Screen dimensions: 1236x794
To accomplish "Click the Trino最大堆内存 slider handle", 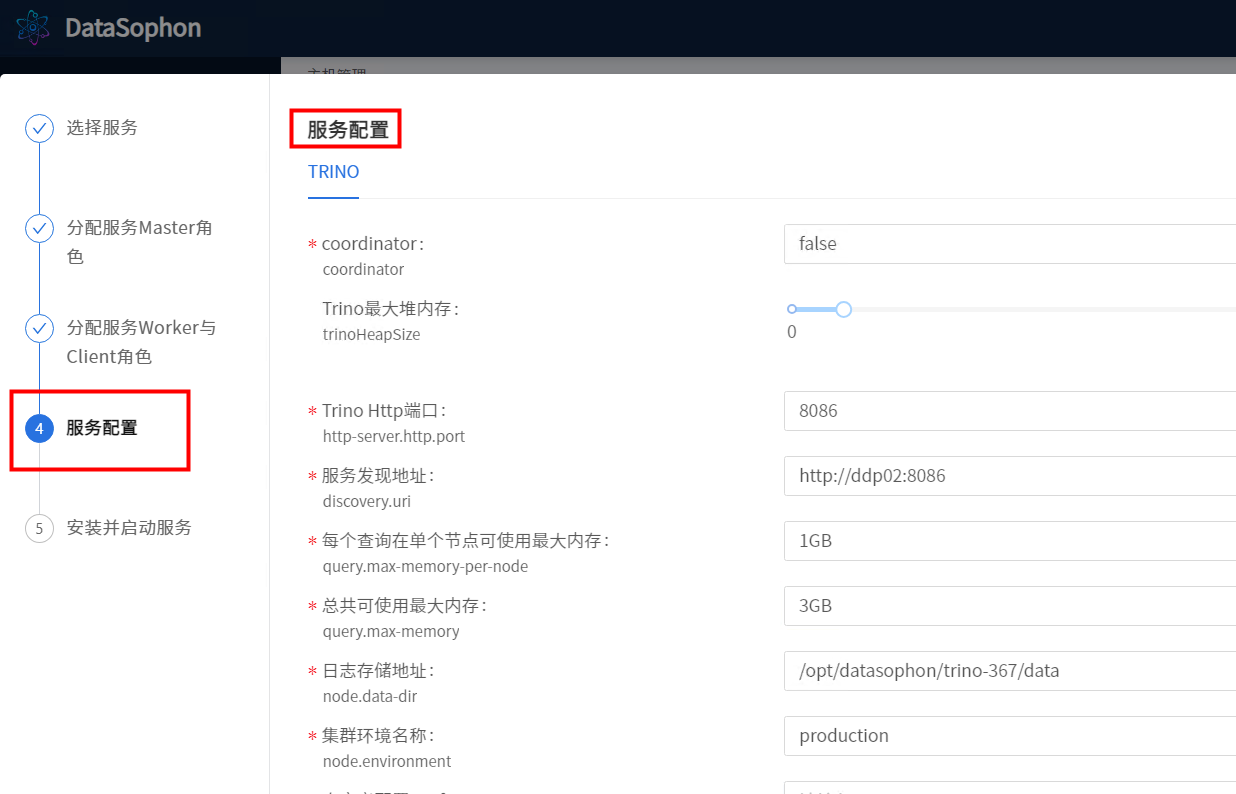I will 843,310.
